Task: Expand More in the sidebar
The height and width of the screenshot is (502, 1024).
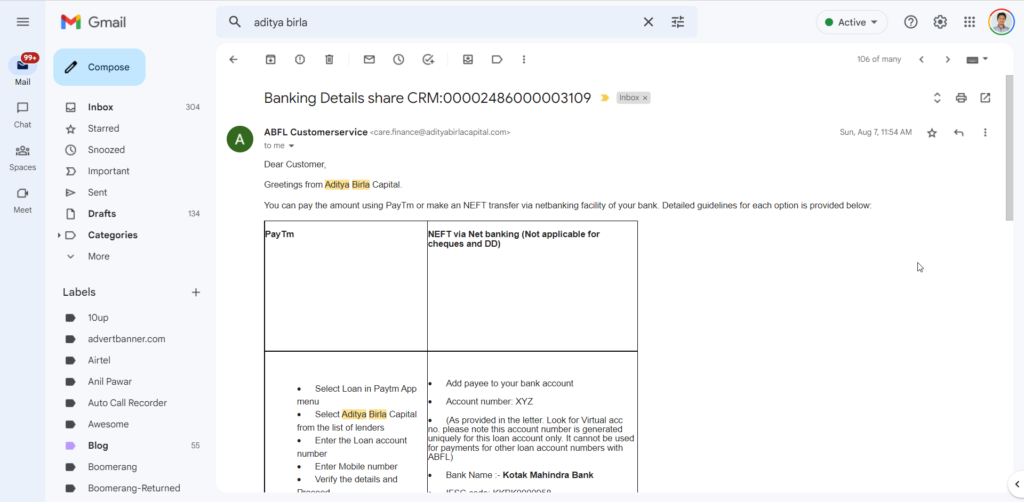Action: 98,257
